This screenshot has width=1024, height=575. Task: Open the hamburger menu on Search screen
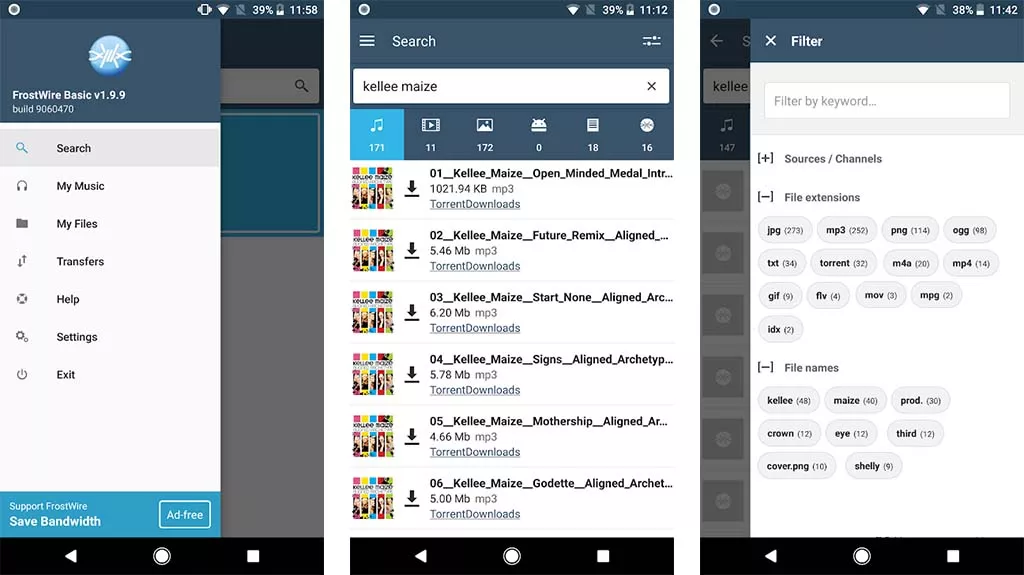tap(367, 41)
